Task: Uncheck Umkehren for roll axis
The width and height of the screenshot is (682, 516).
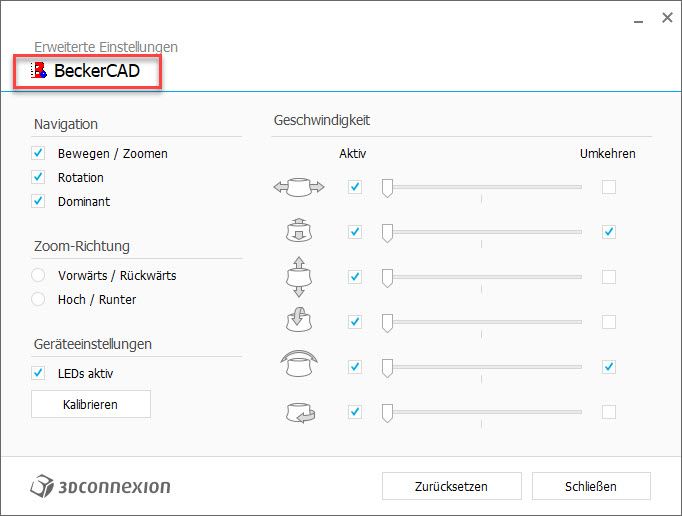Action: pos(609,367)
